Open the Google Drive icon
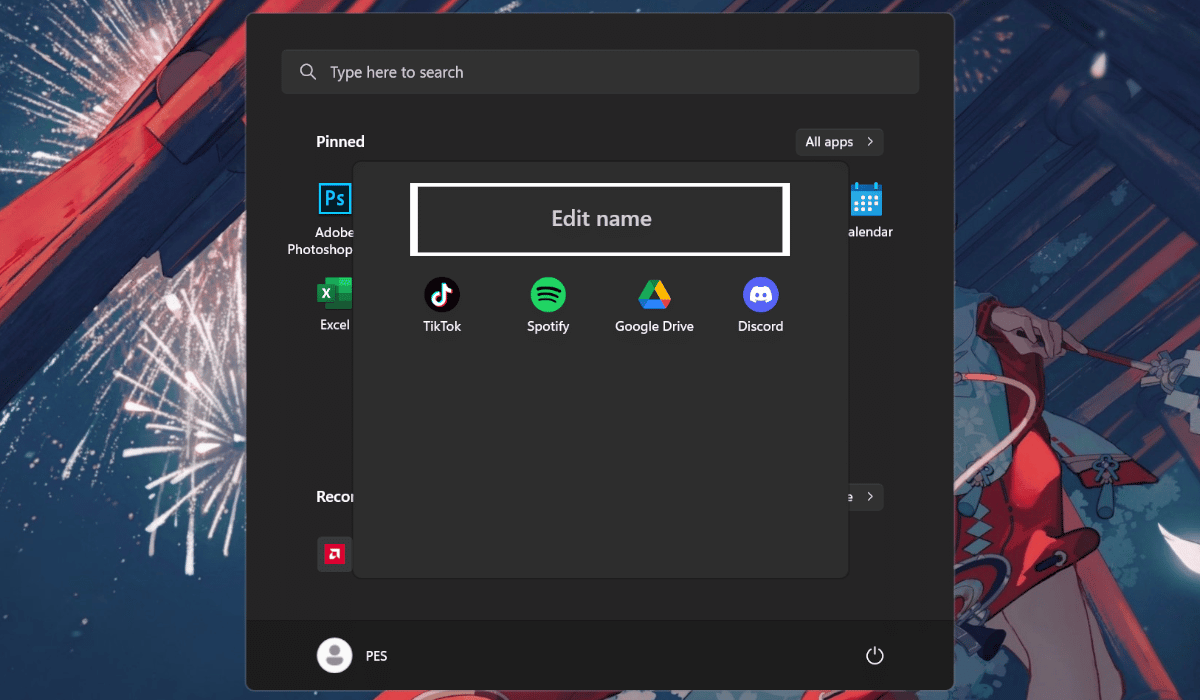The height and width of the screenshot is (700, 1200). (x=654, y=295)
